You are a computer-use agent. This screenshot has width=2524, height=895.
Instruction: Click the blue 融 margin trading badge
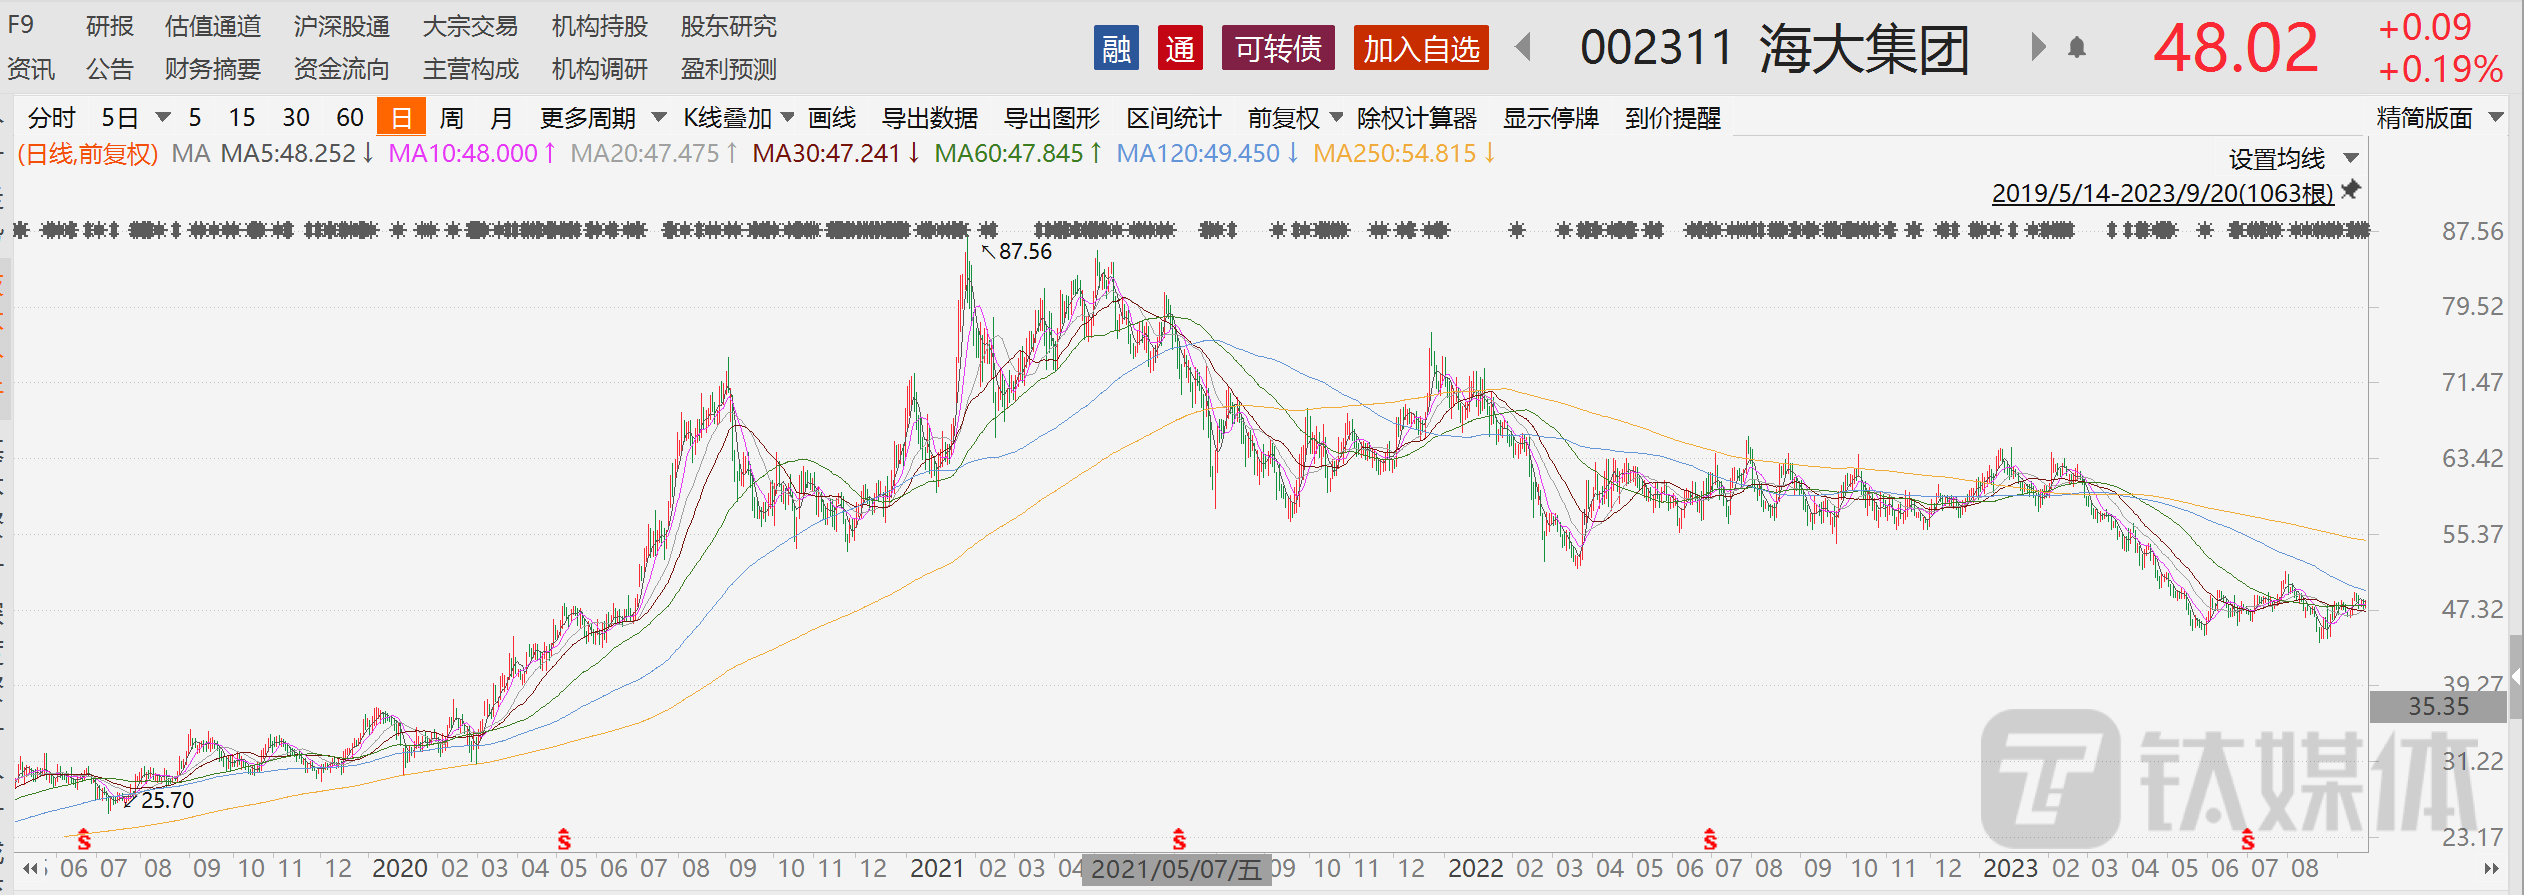[x=1116, y=48]
